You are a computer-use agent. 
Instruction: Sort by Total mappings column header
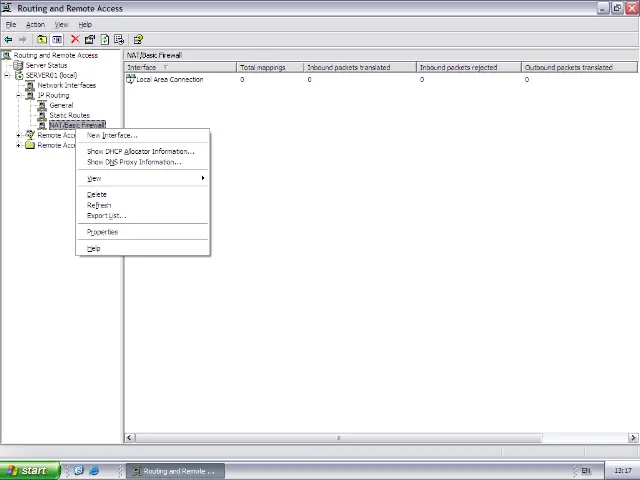[x=270, y=67]
